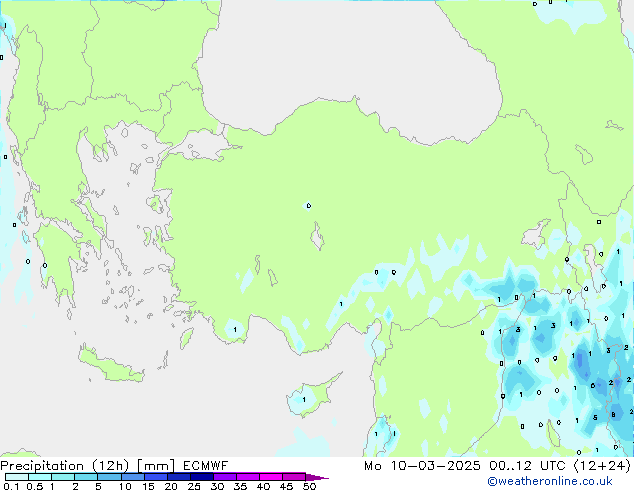Click the 15–20 mm legend swatch
The width and height of the screenshot is (634, 490).
click(x=156, y=477)
